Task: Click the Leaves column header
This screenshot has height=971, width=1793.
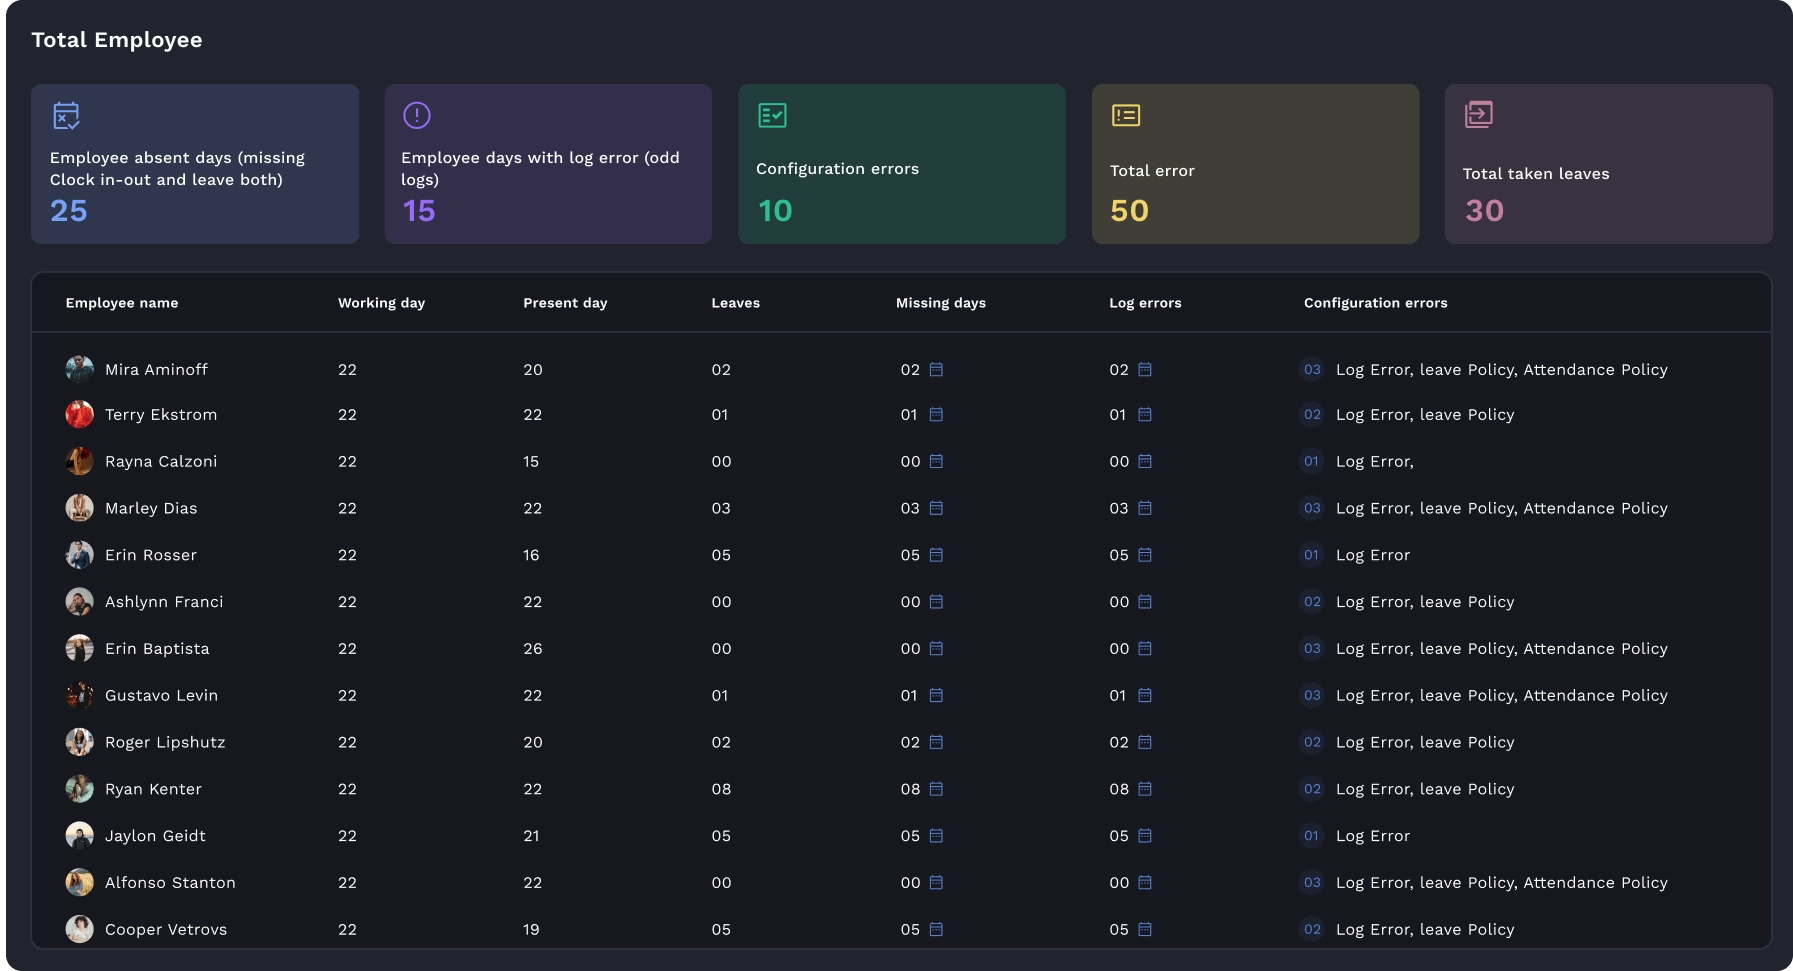Action: (x=735, y=303)
